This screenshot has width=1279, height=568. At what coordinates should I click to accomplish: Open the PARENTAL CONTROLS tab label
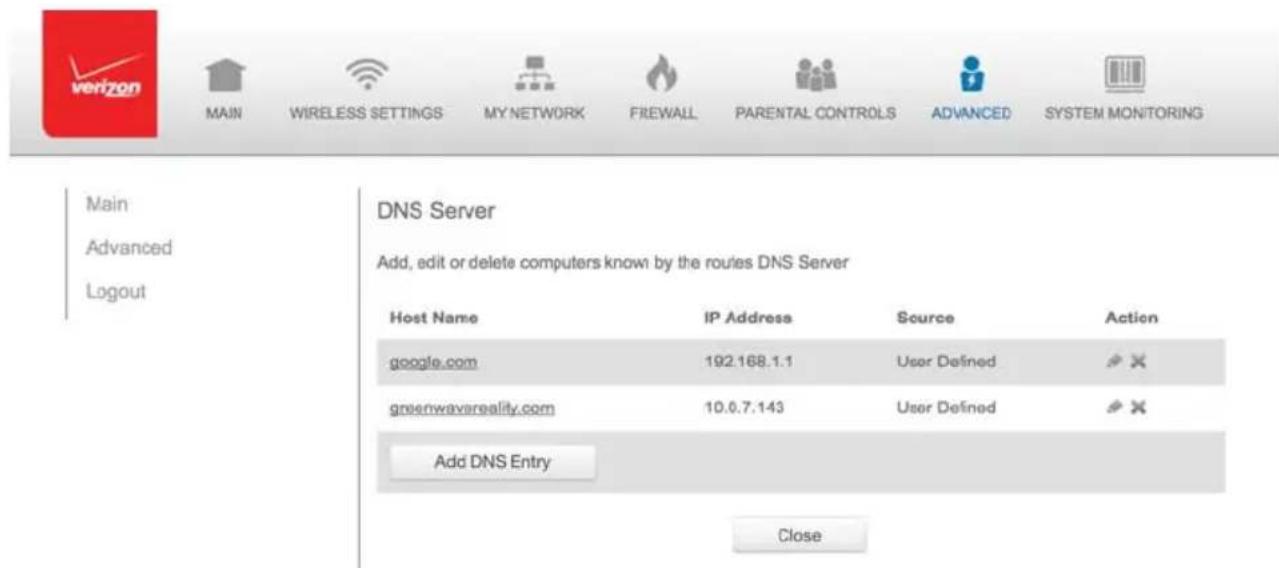click(815, 114)
